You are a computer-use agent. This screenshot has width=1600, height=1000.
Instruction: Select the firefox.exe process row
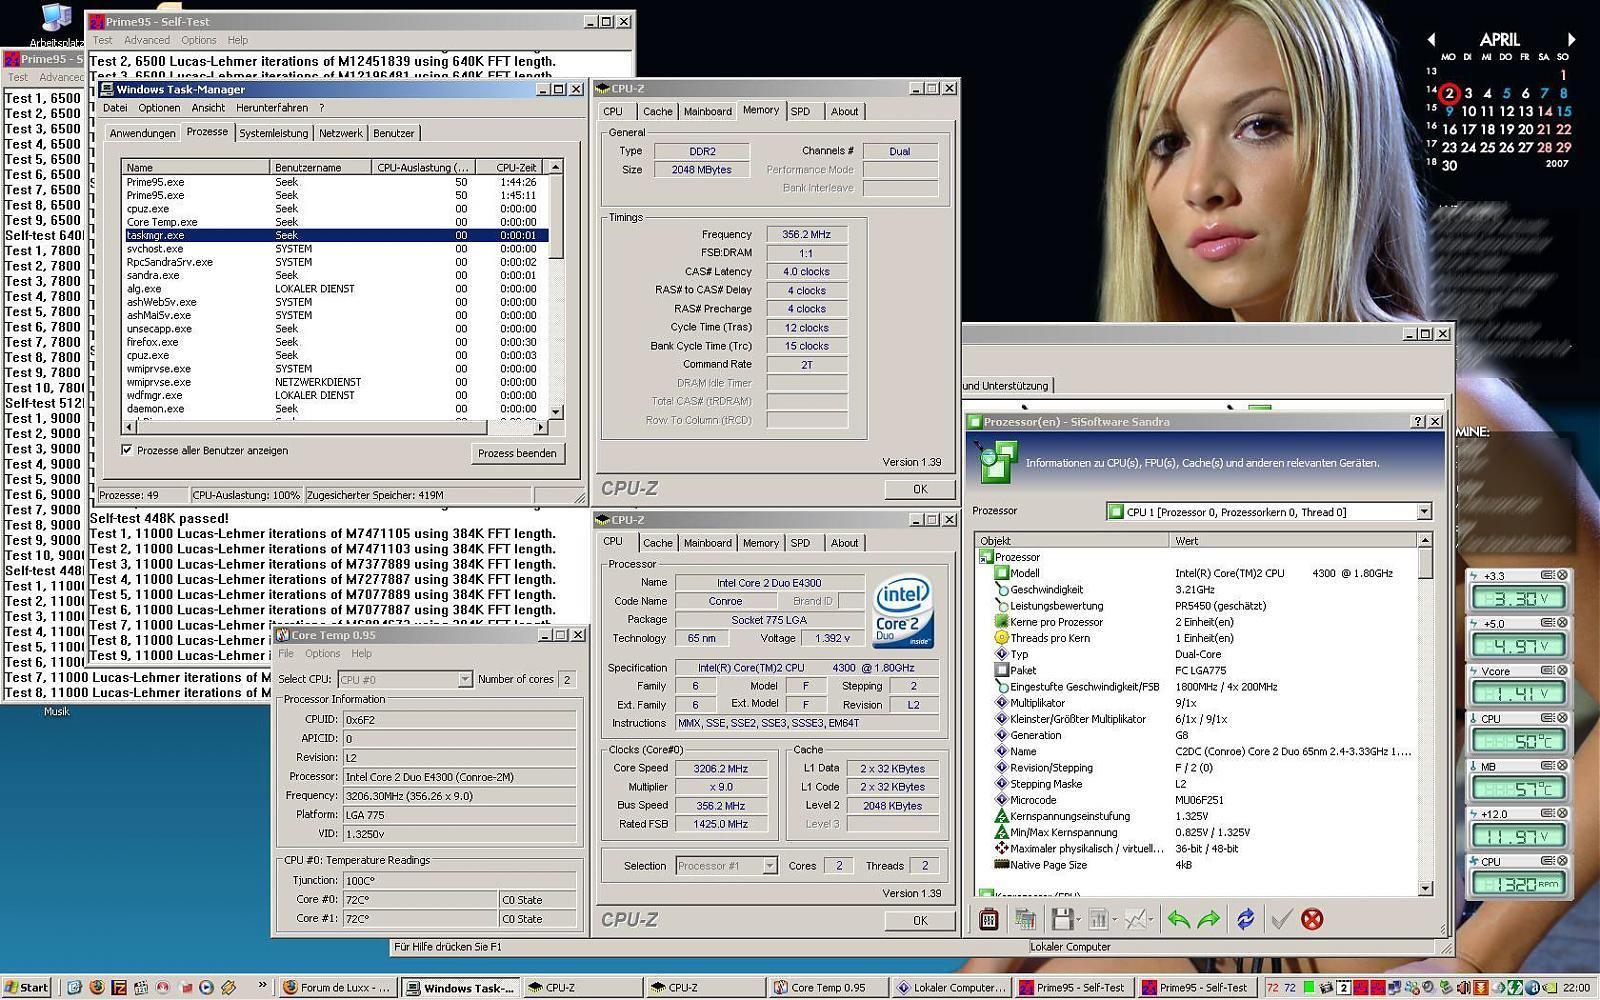(336, 342)
